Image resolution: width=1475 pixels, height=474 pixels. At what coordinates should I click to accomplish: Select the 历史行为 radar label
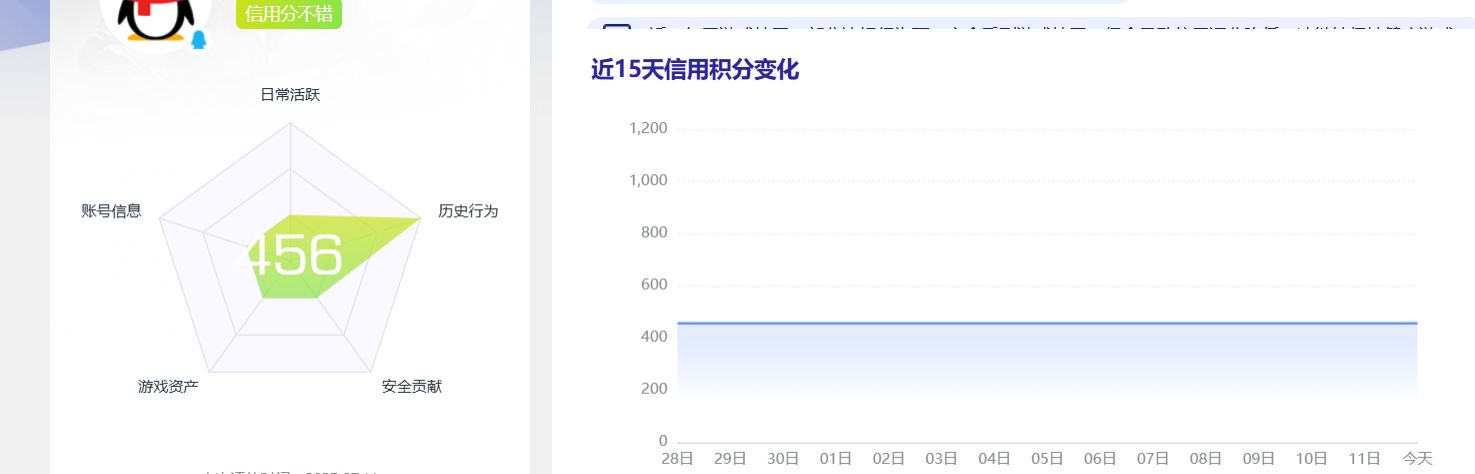(468, 211)
